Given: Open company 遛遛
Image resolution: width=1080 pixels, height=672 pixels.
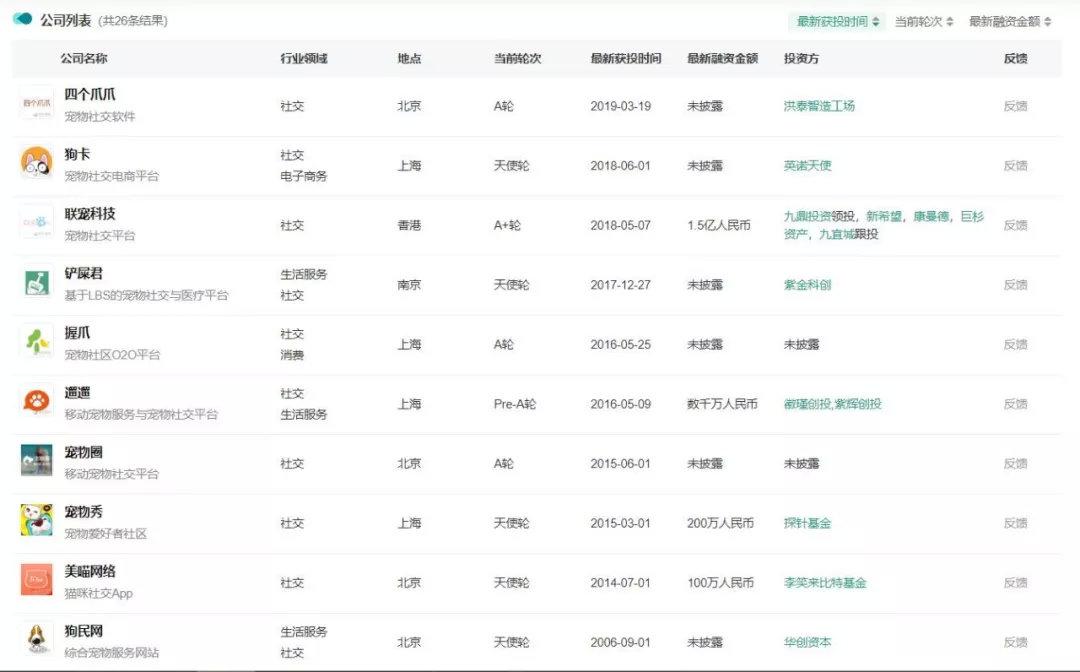Looking at the screenshot, I should (77, 392).
